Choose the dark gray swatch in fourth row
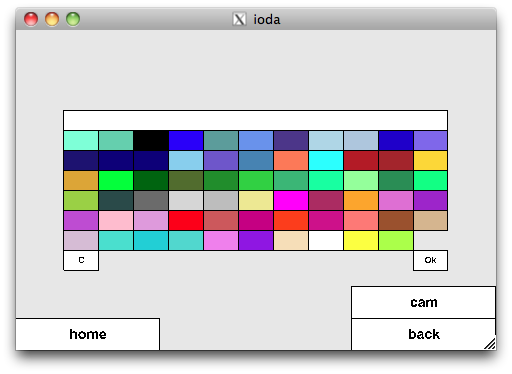This screenshot has height=374, width=512. pyautogui.click(x=151, y=201)
